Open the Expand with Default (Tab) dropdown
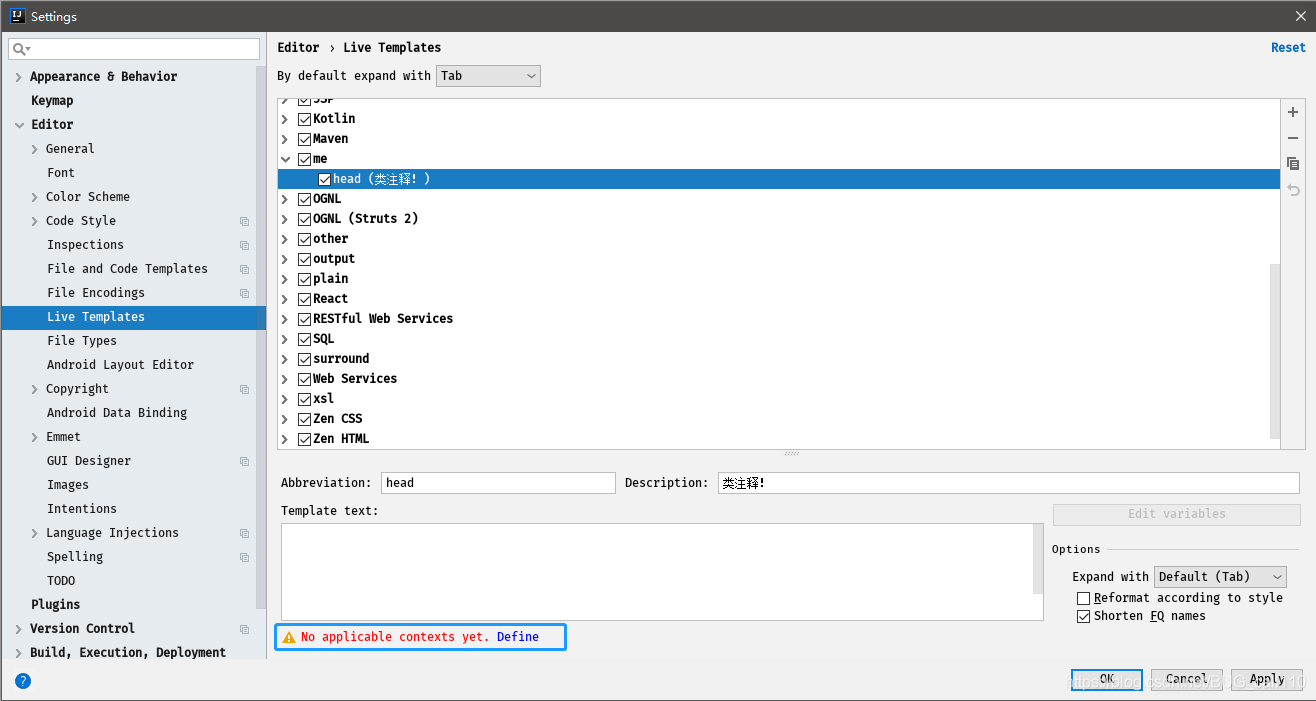Screen dimensions: 1316x701 pos(1219,576)
